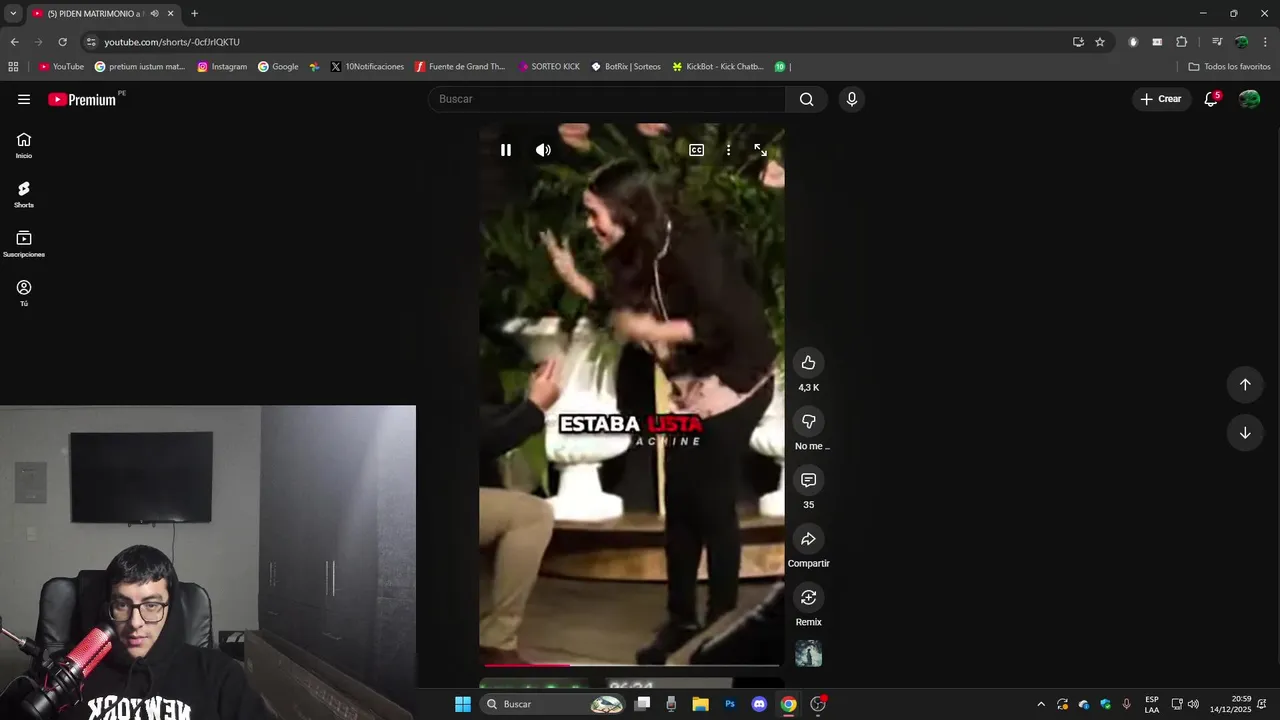The image size is (1280, 720).
Task: Go to the previous Short
Action: point(1245,385)
